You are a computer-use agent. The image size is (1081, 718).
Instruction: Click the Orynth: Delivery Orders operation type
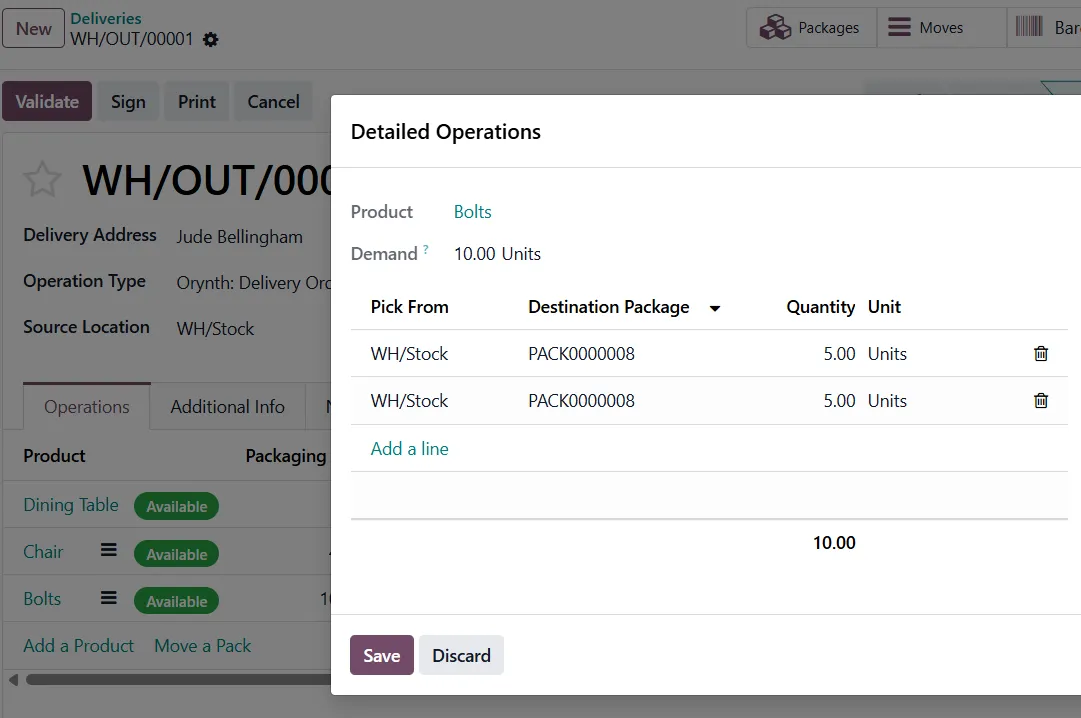[x=254, y=283]
